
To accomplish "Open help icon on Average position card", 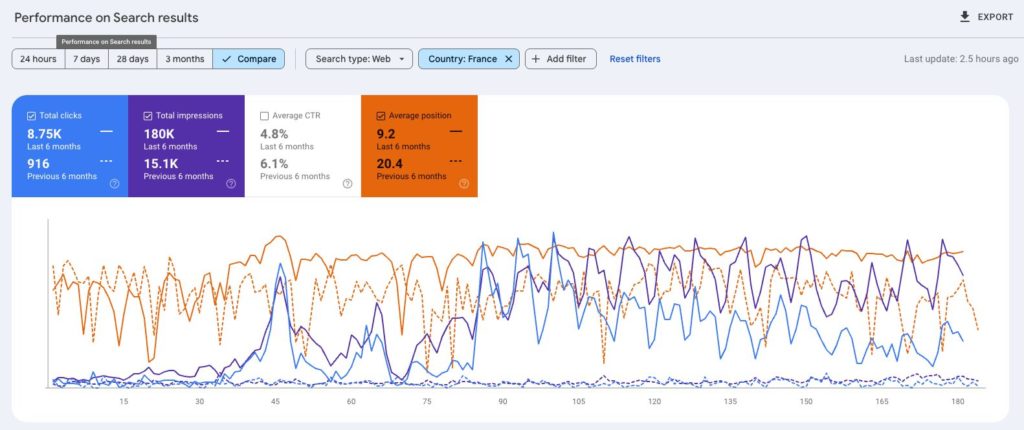I will 464,184.
